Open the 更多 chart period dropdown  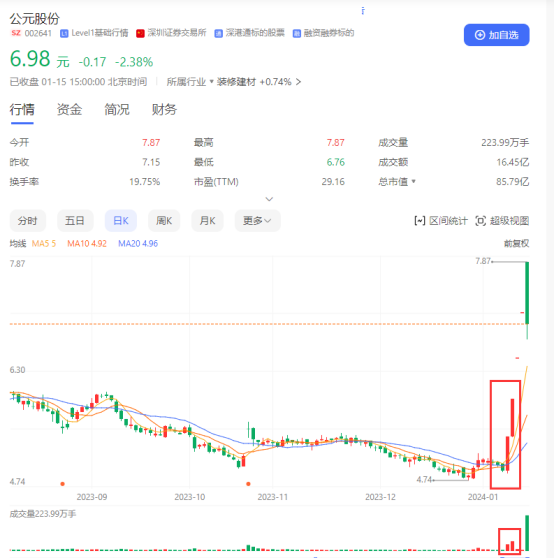[257, 221]
